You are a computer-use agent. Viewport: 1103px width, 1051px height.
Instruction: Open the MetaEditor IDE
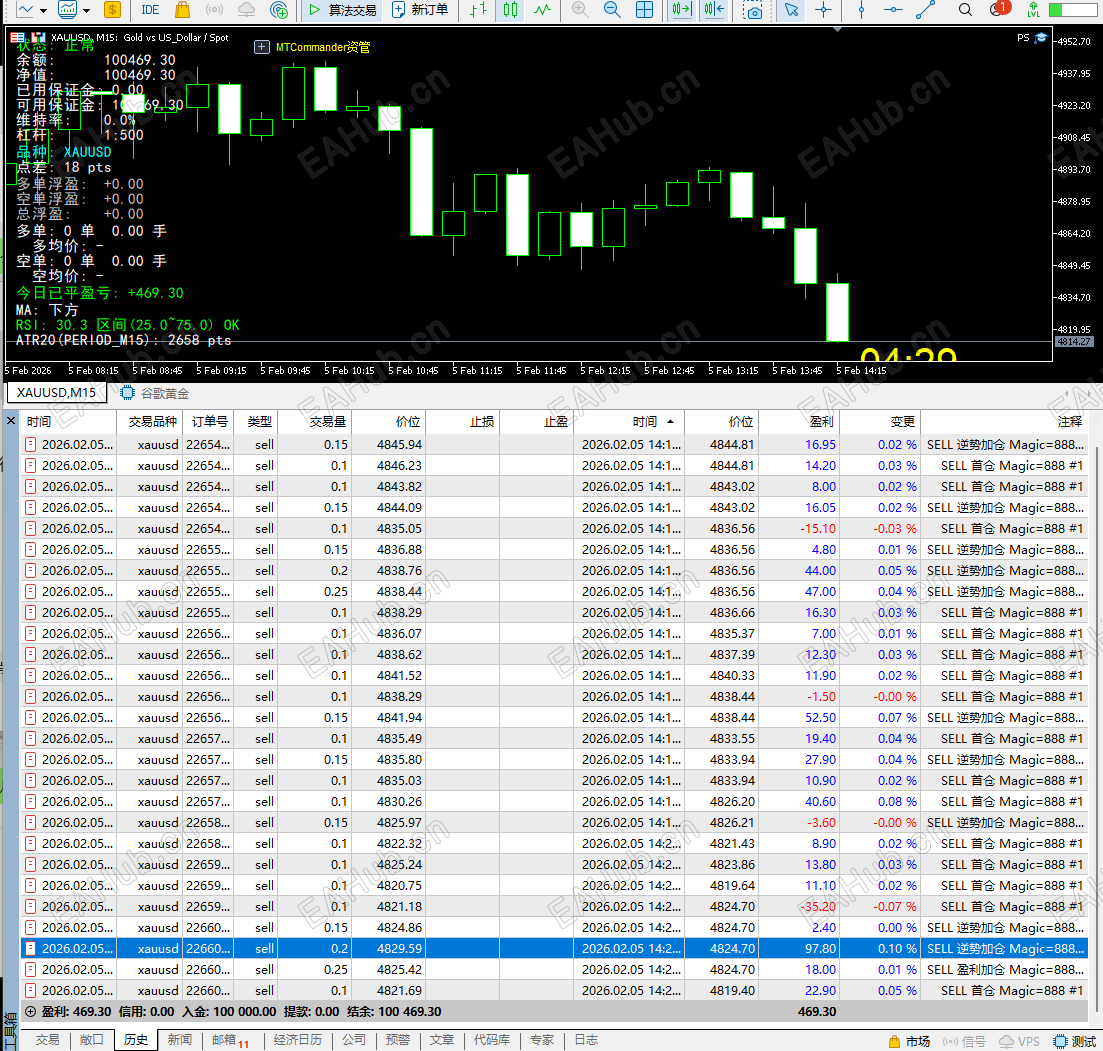click(x=150, y=10)
